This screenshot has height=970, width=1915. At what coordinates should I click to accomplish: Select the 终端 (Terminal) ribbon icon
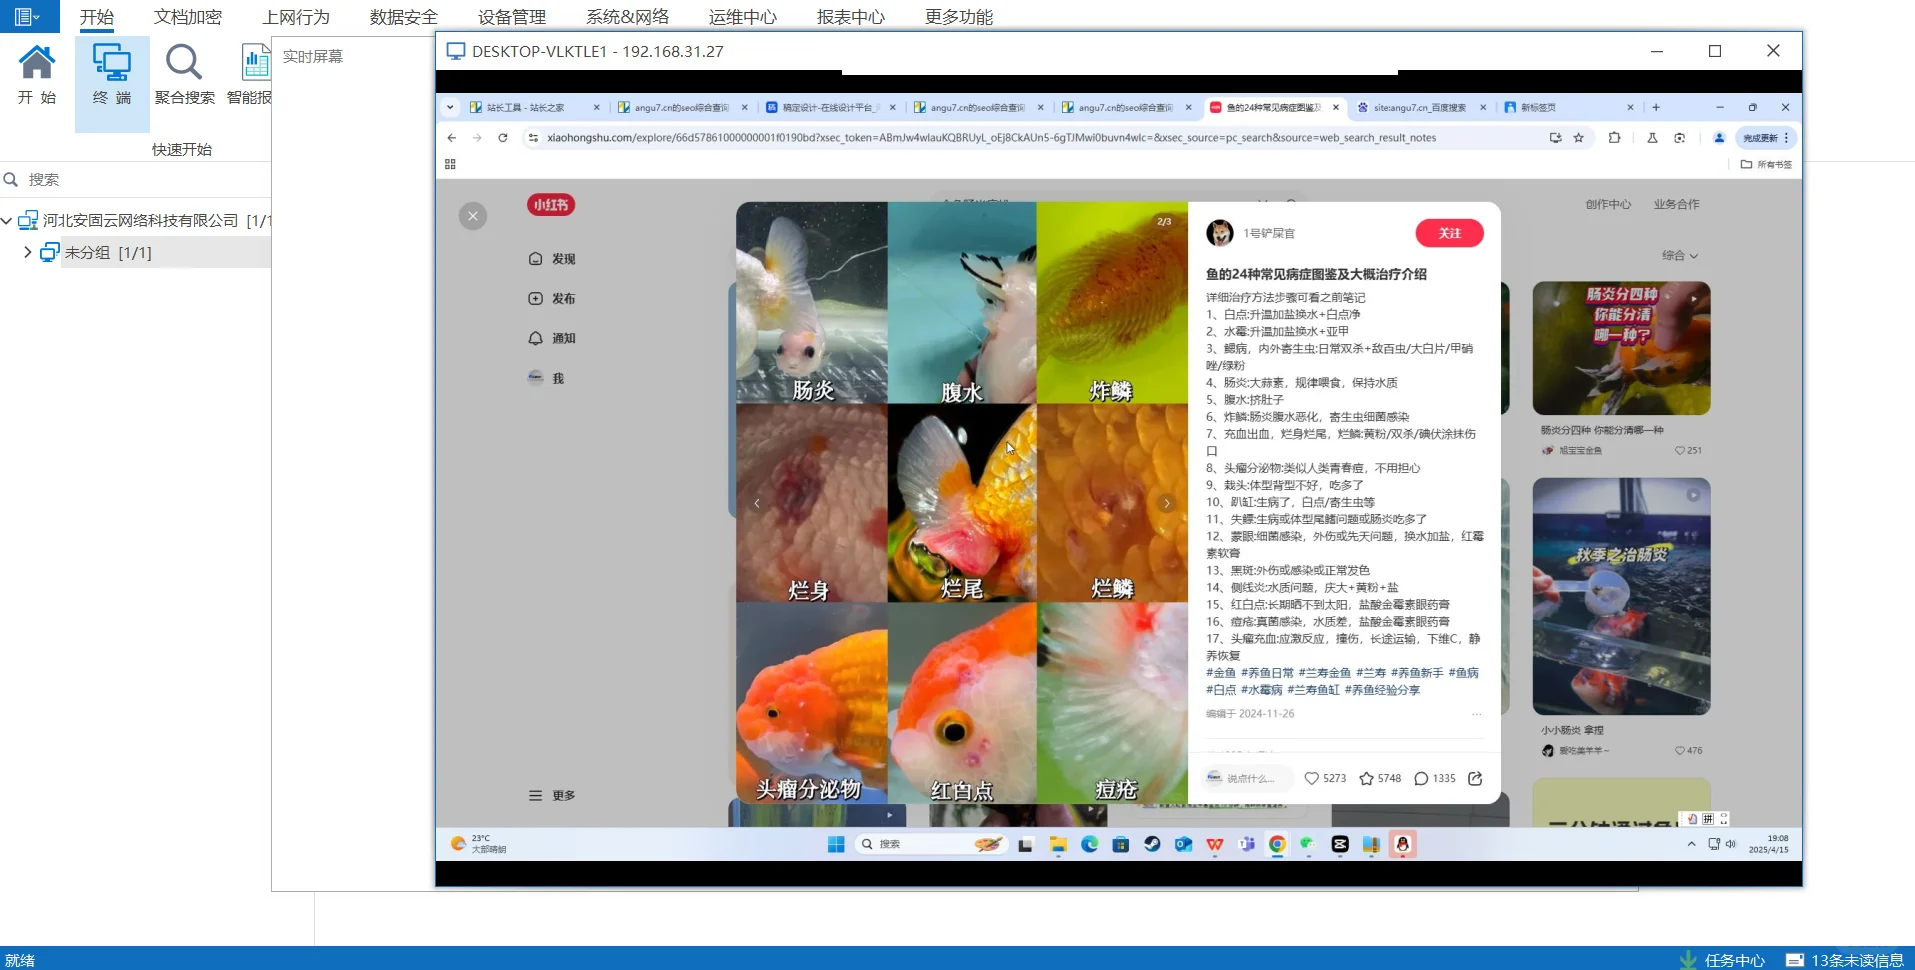click(111, 75)
